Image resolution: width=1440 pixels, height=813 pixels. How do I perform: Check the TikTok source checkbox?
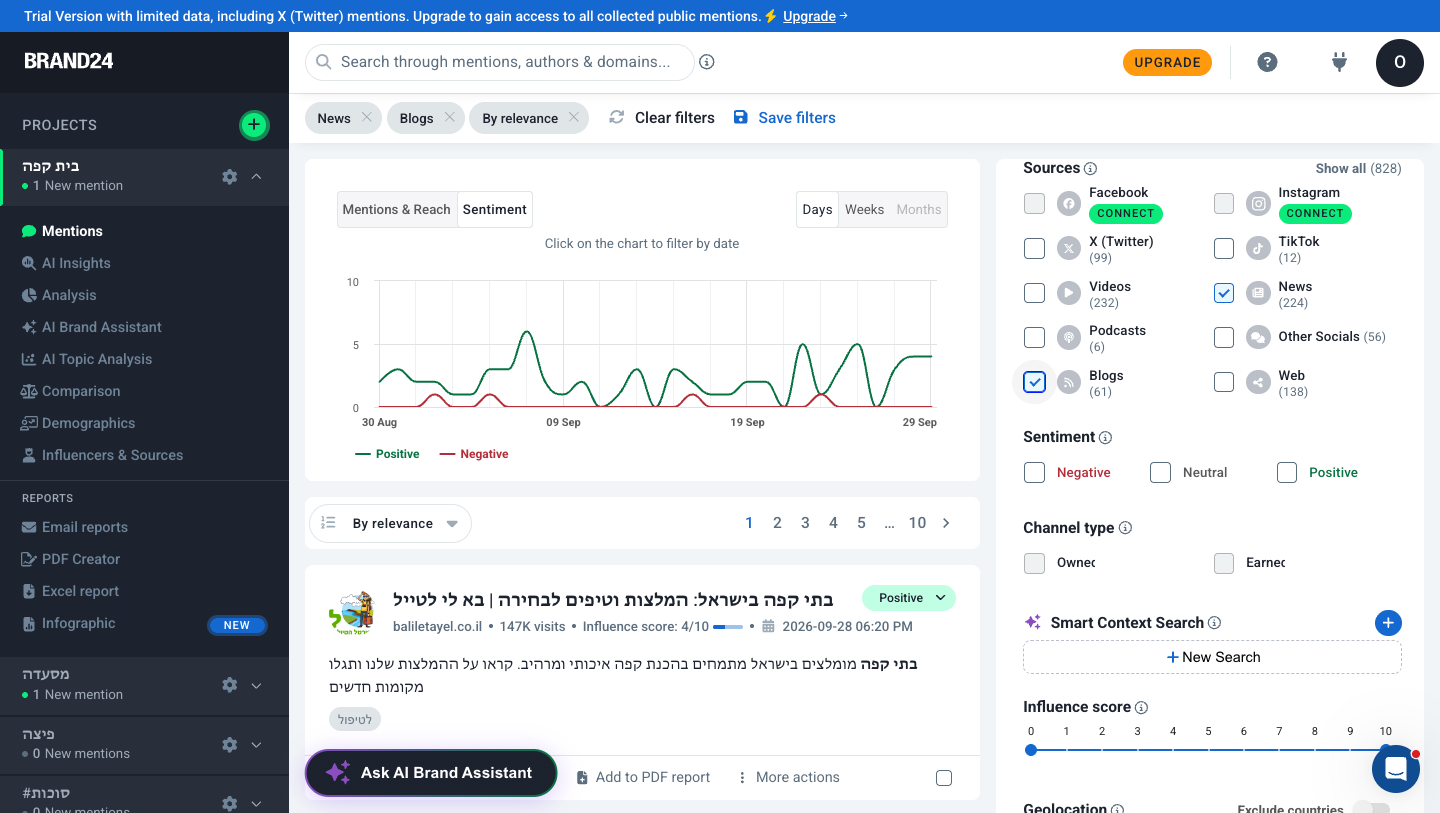pyautogui.click(x=1224, y=248)
